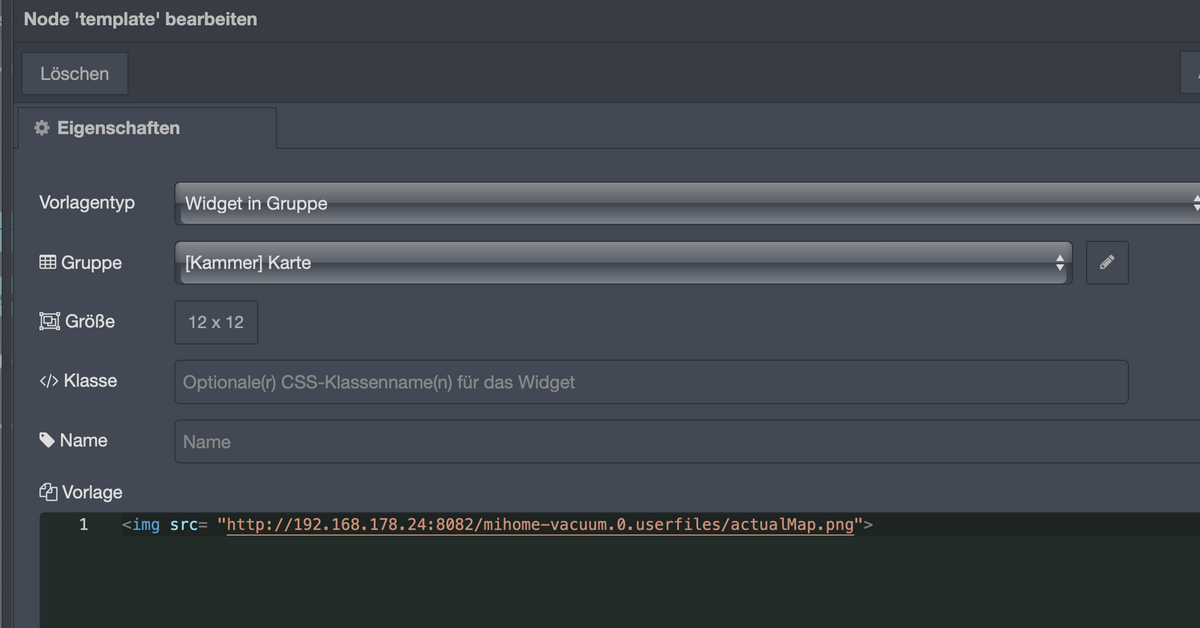Expand the Gruppe dropdown showing [Kammer] Karte
Screen dimensions: 1200x628
click(623, 263)
